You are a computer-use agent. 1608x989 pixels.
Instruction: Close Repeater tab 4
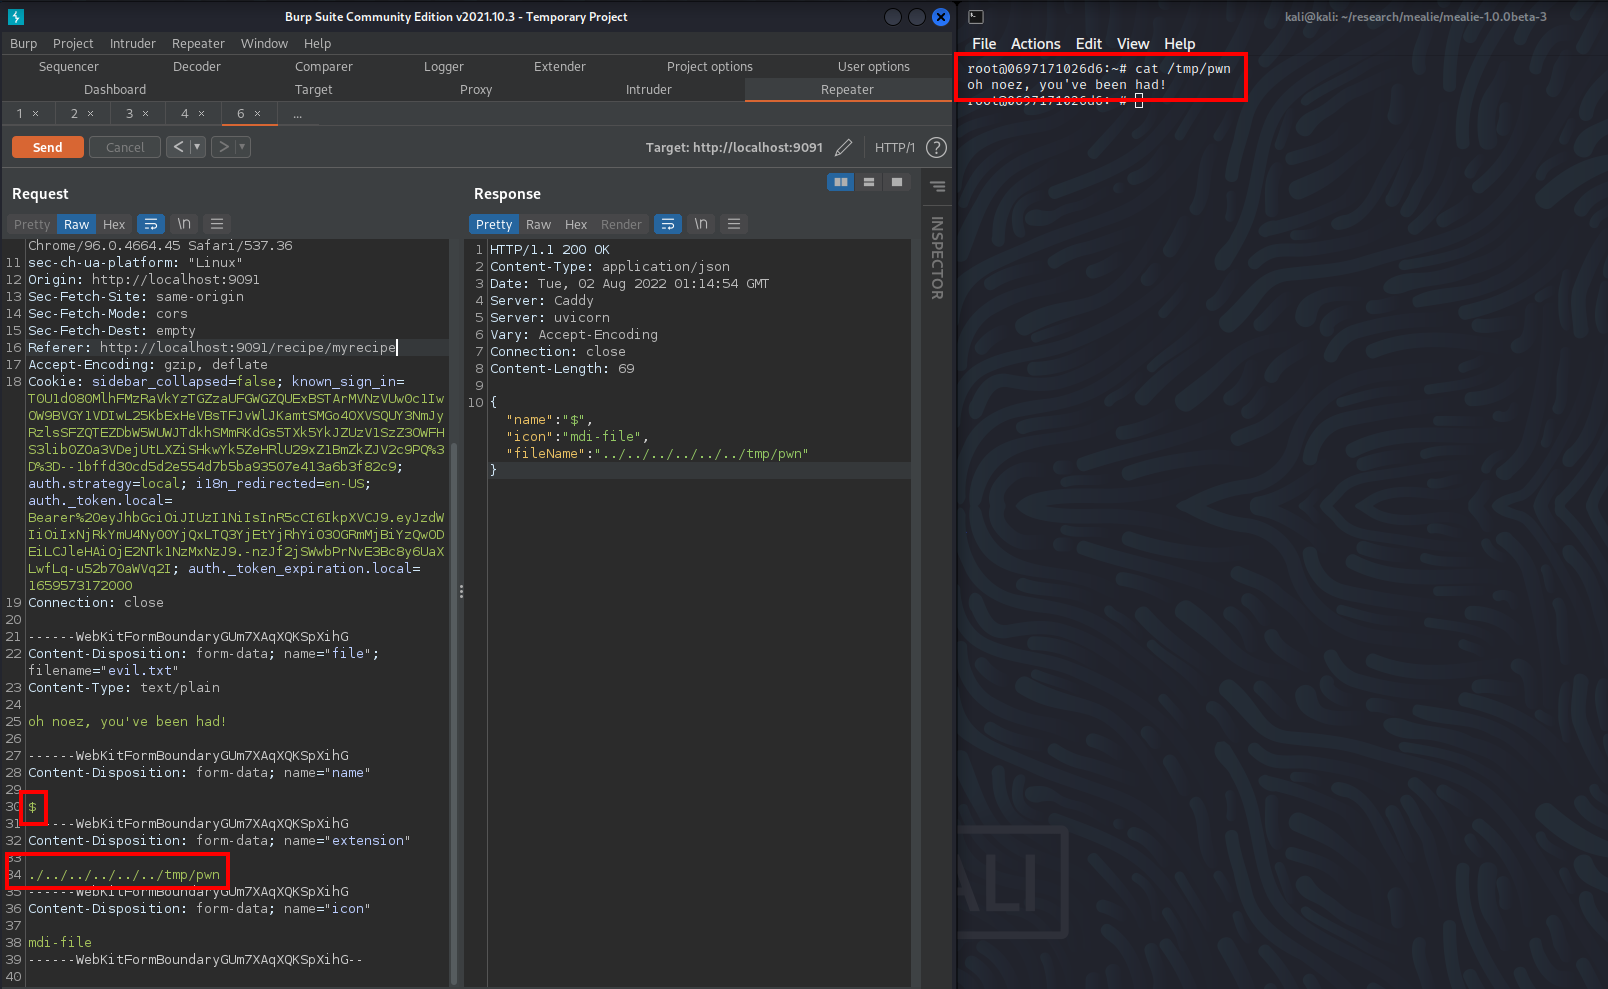click(x=202, y=114)
